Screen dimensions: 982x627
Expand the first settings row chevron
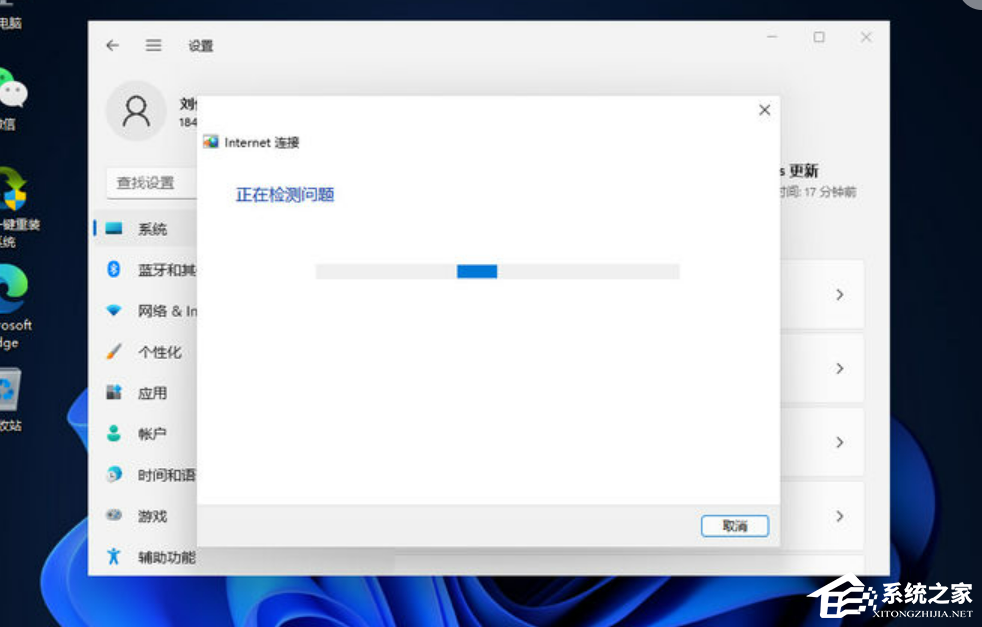coord(839,295)
